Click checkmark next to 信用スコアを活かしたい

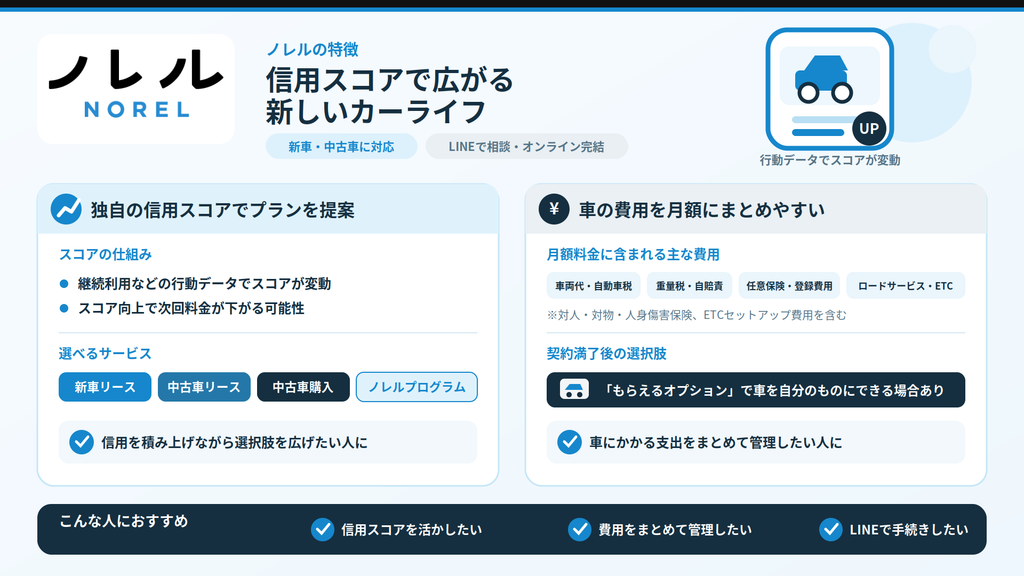coord(322,529)
